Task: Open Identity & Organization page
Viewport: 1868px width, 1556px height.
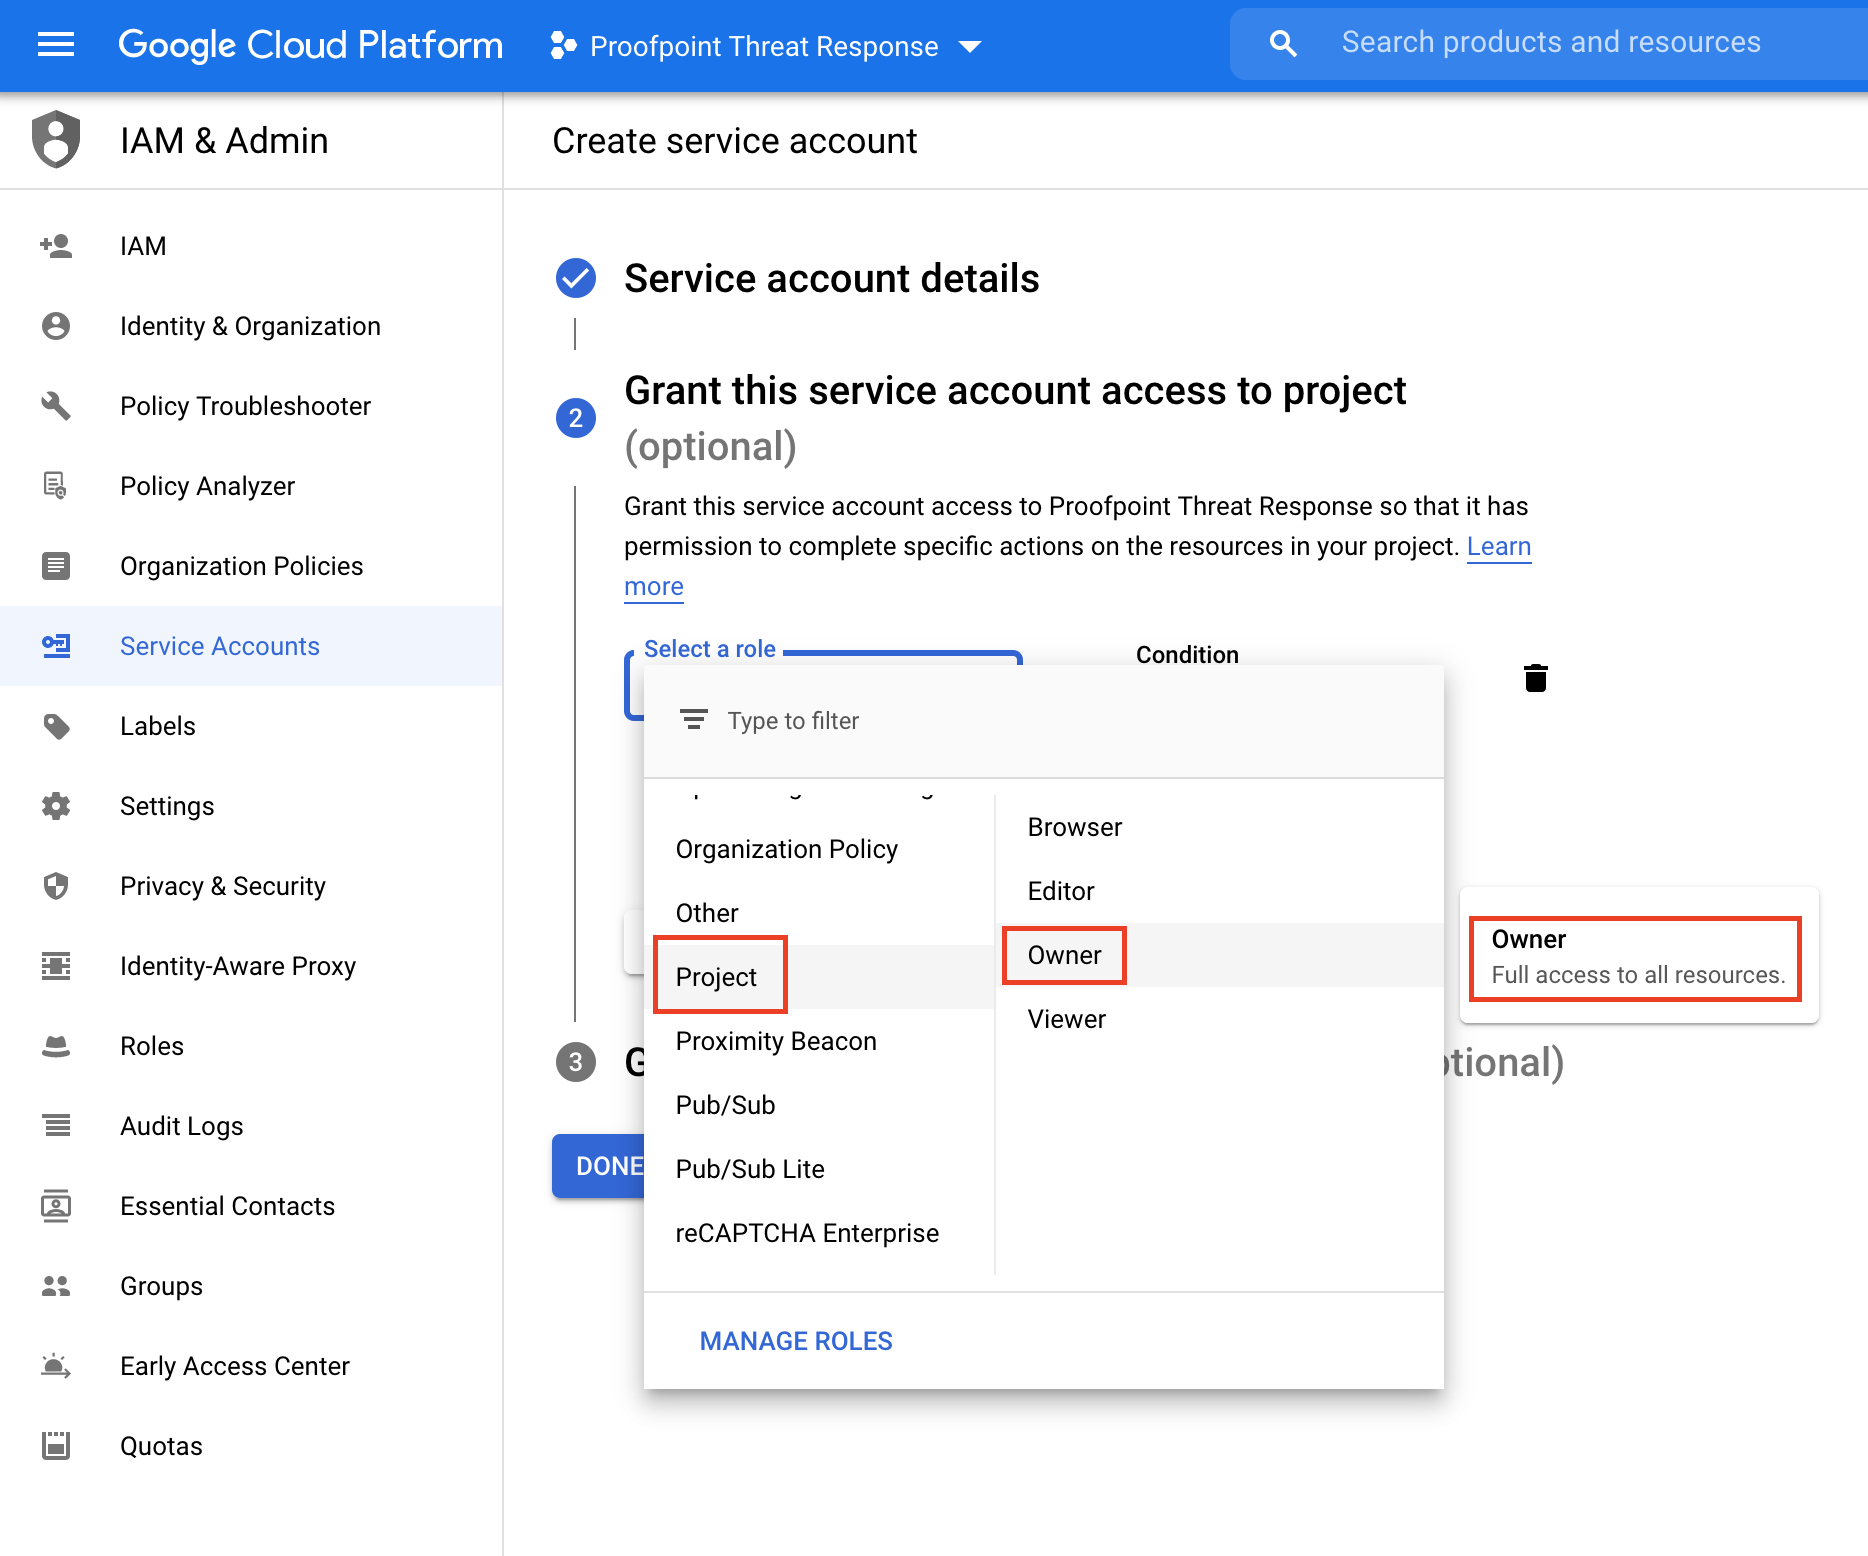Action: (251, 326)
